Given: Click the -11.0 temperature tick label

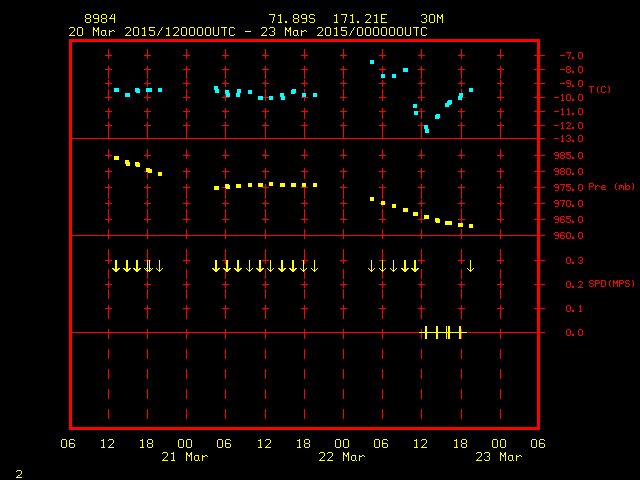Looking at the screenshot, I should click(x=569, y=111).
